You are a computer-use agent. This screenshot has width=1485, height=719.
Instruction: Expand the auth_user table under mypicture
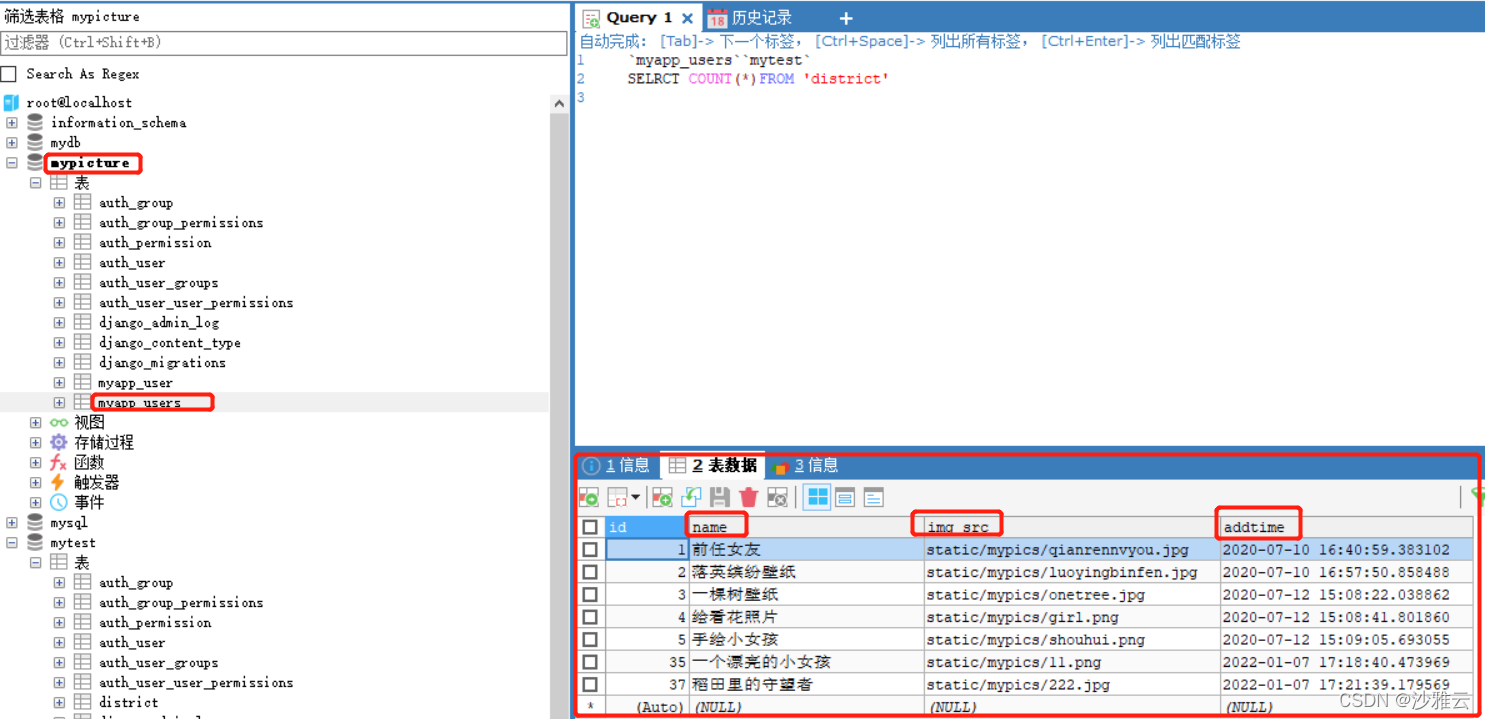59,262
